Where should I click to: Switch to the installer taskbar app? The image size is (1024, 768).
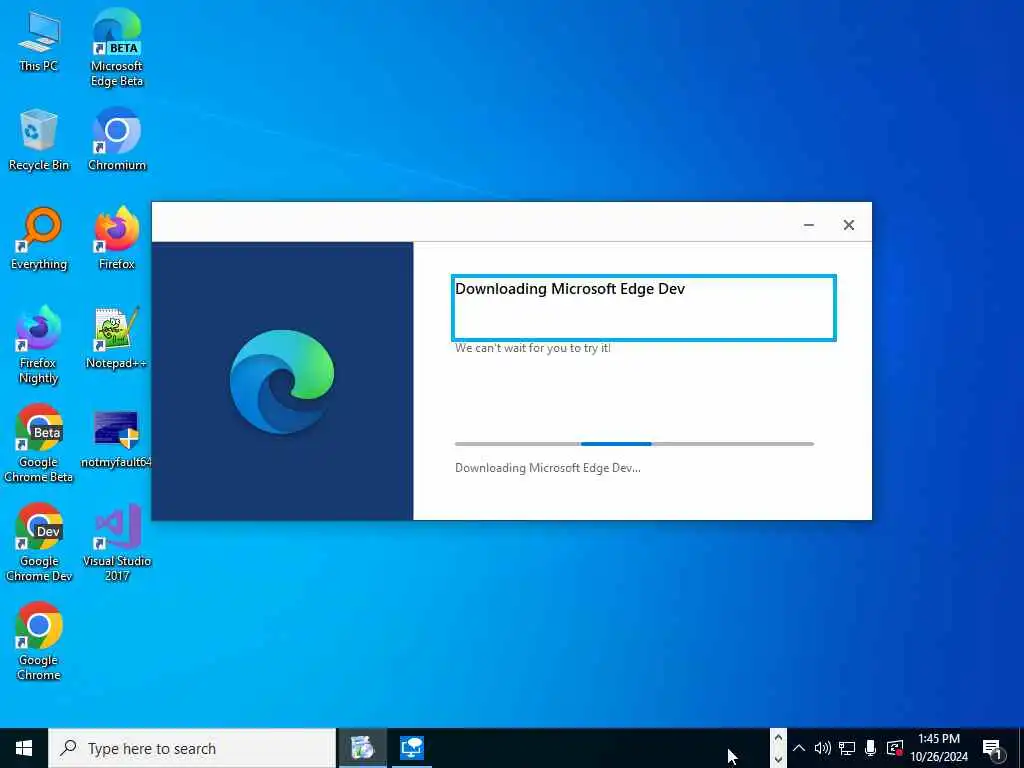click(362, 748)
